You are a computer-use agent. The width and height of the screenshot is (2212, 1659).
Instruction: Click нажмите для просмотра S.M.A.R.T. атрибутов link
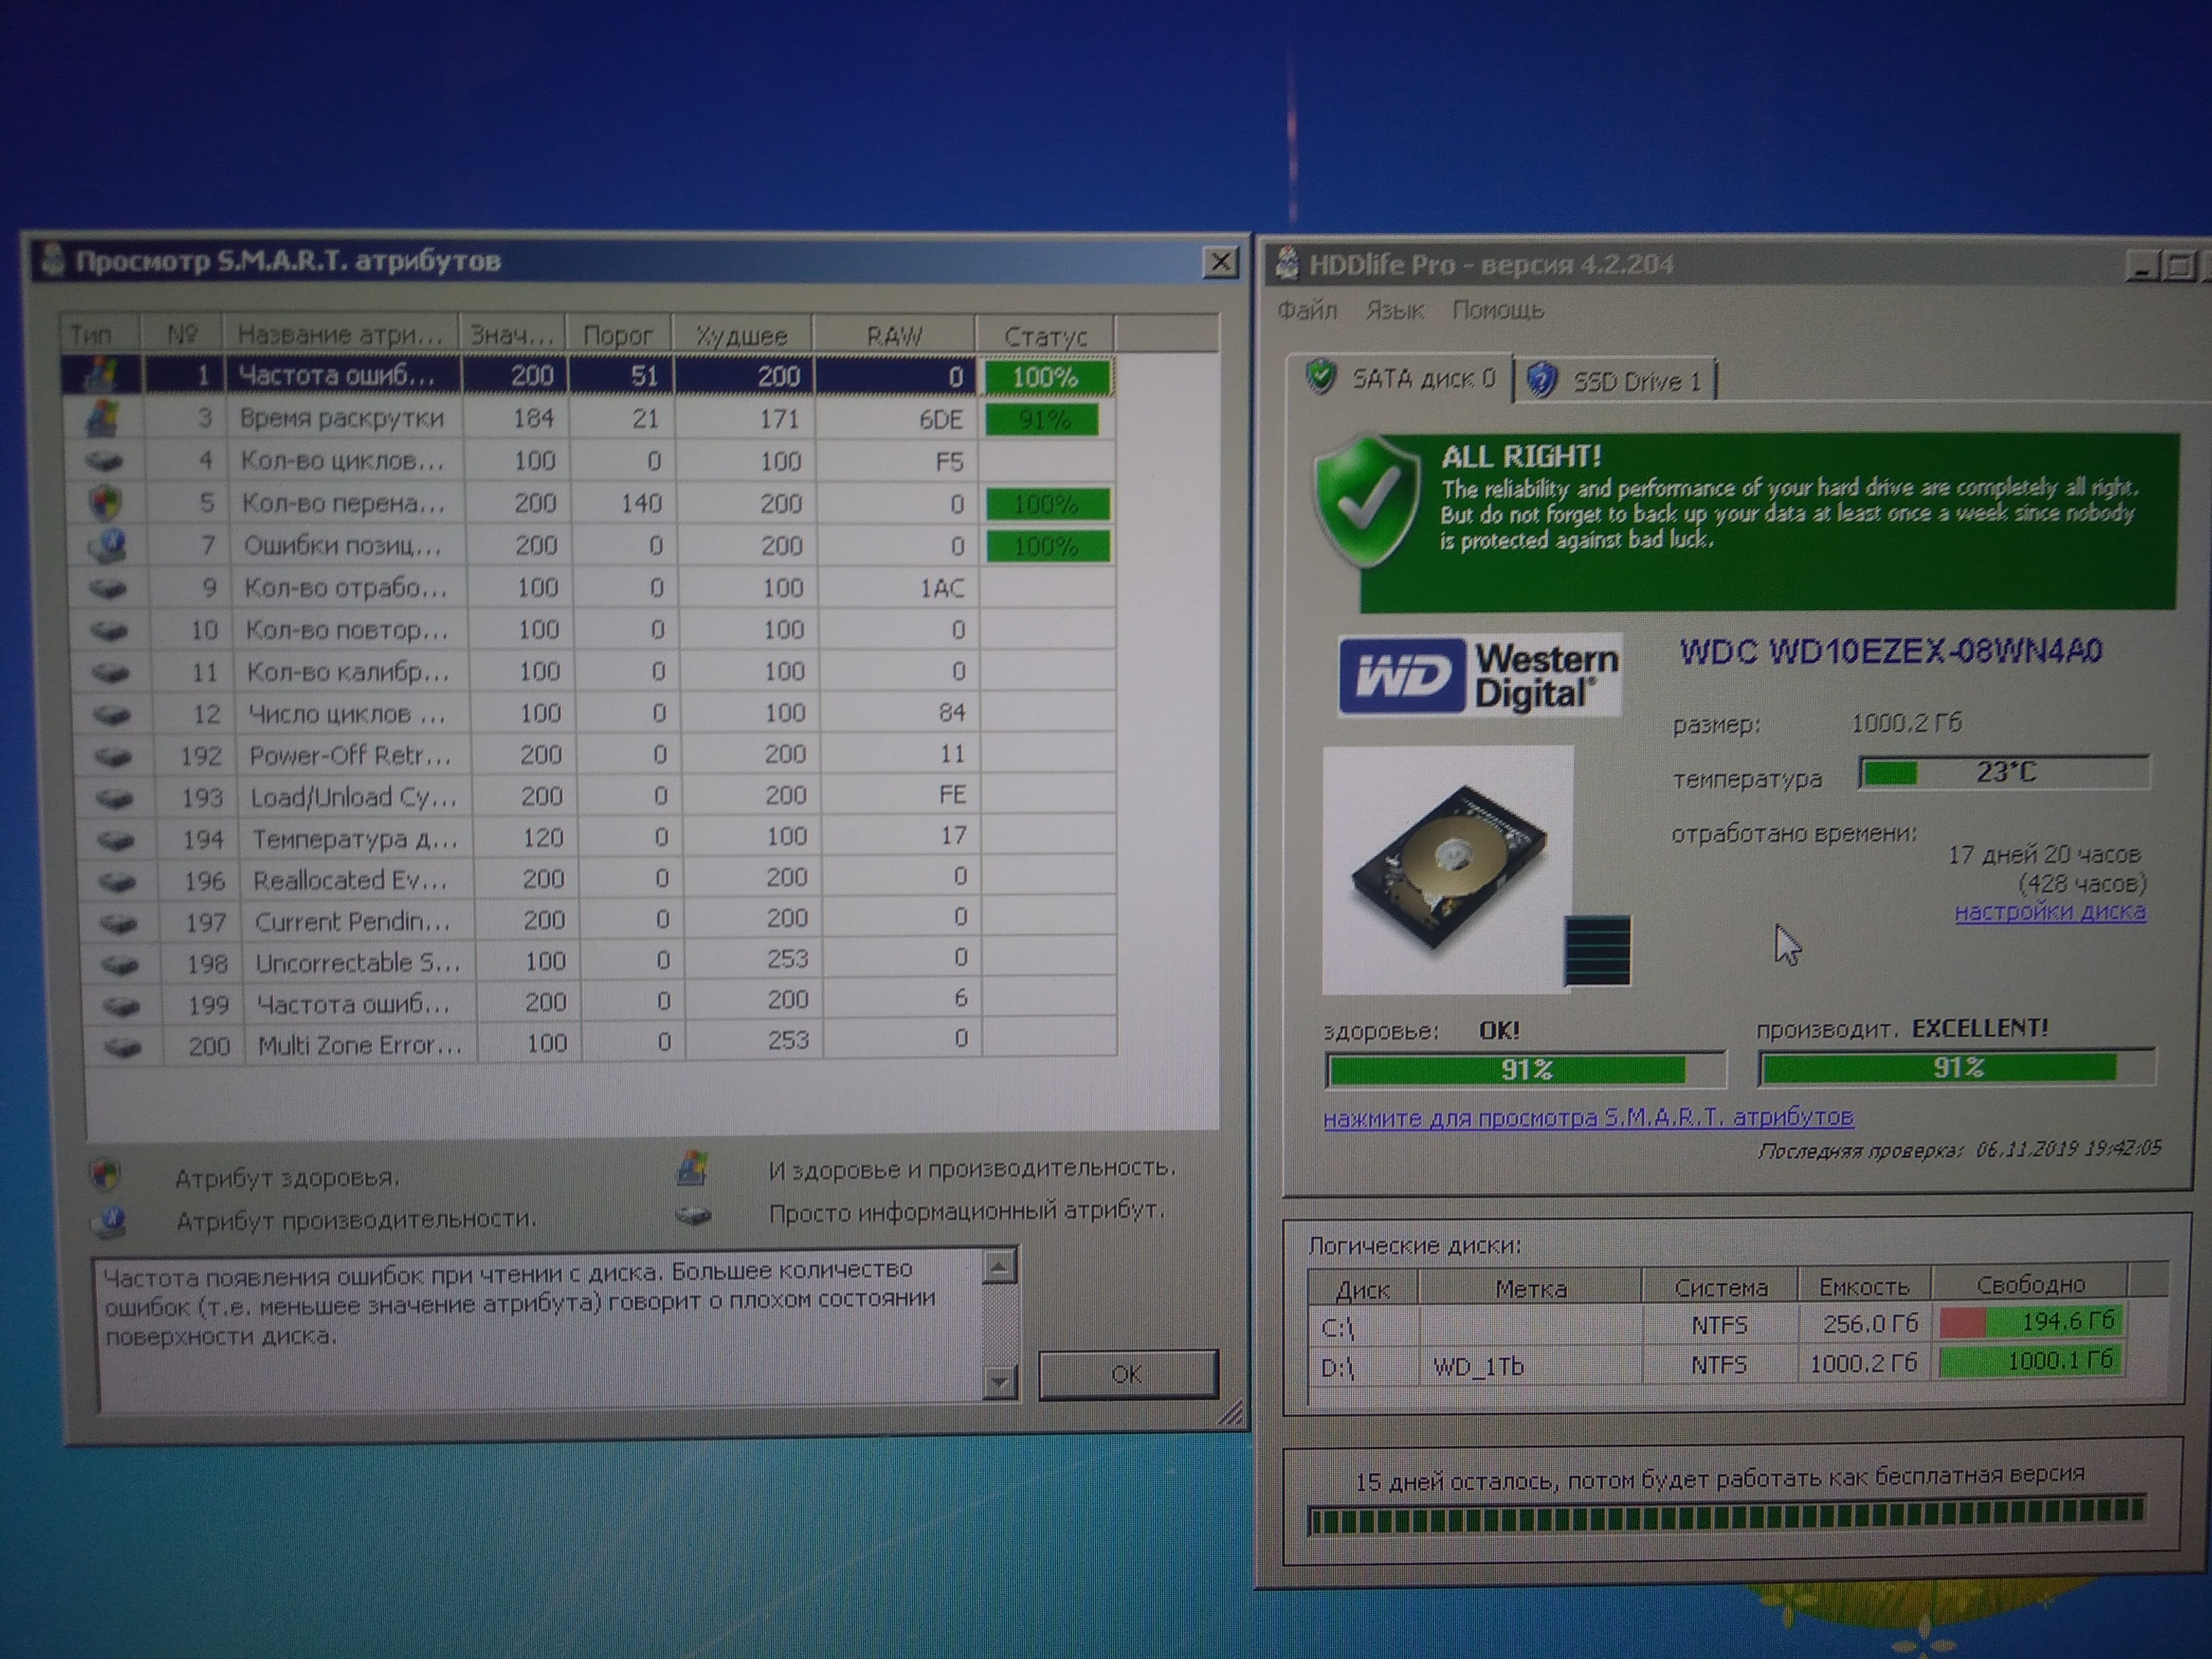(x=1589, y=1118)
